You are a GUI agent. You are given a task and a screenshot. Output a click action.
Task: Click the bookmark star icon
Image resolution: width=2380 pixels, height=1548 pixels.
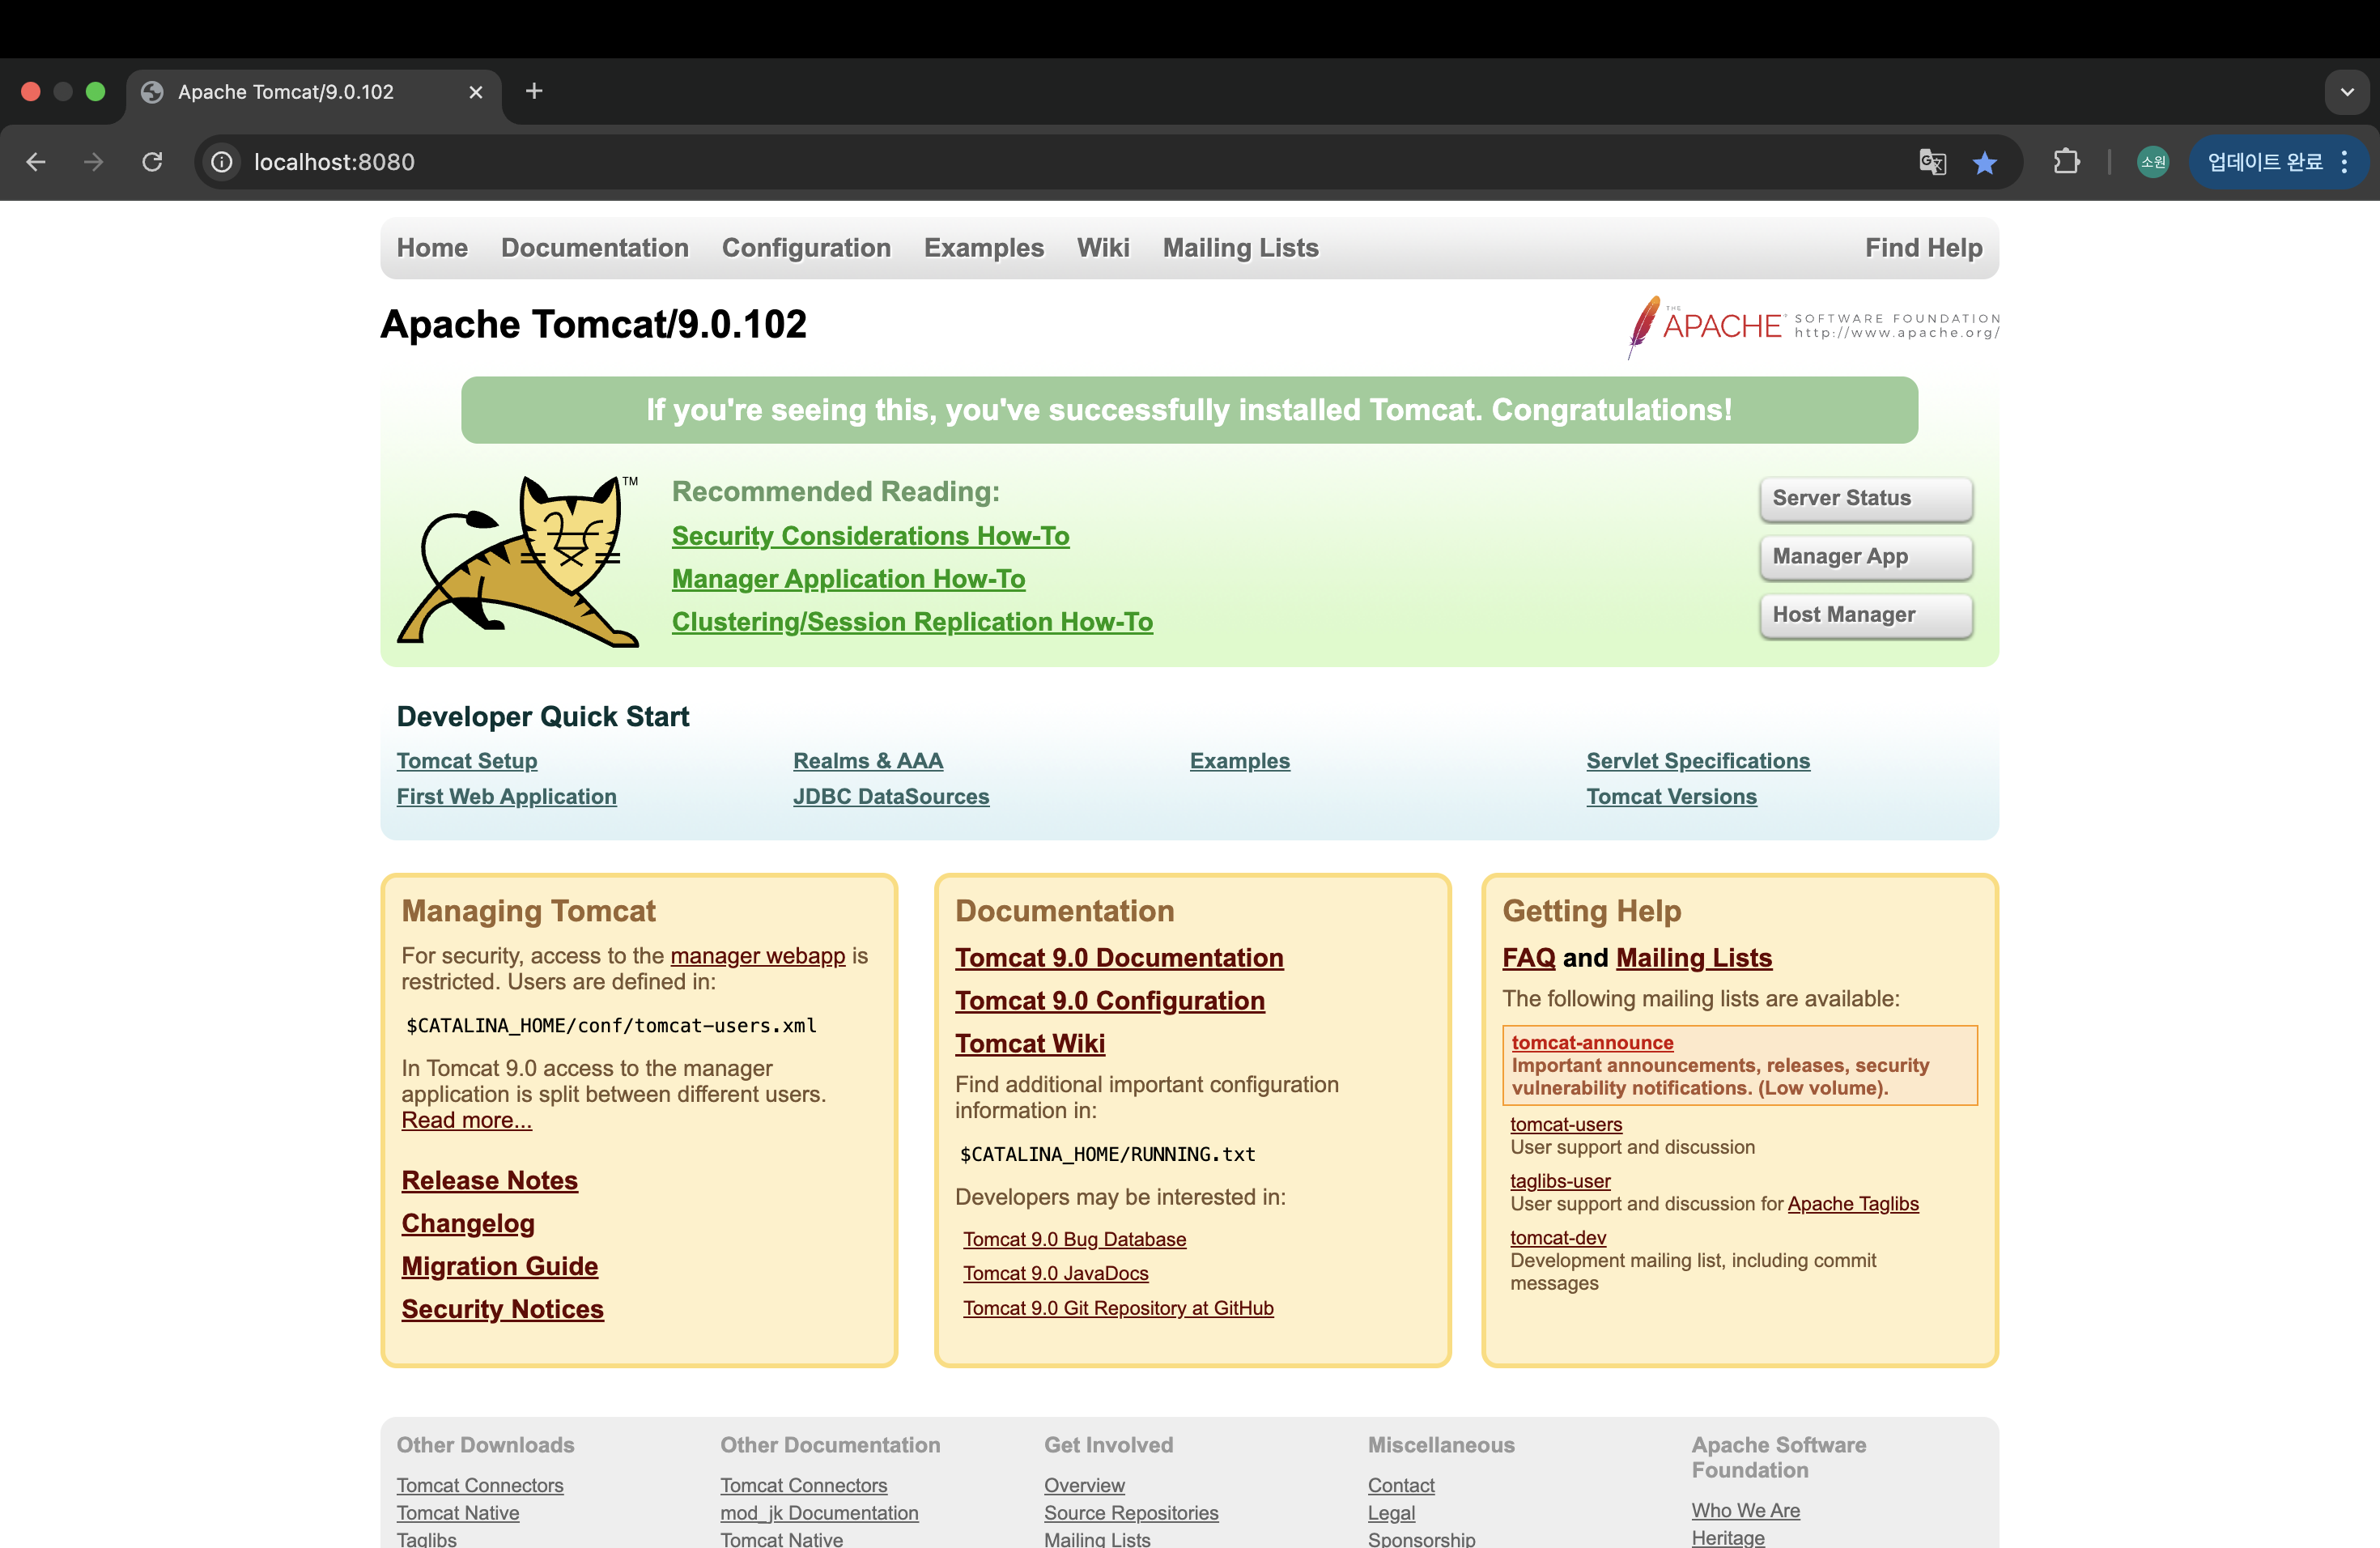pos(1985,162)
